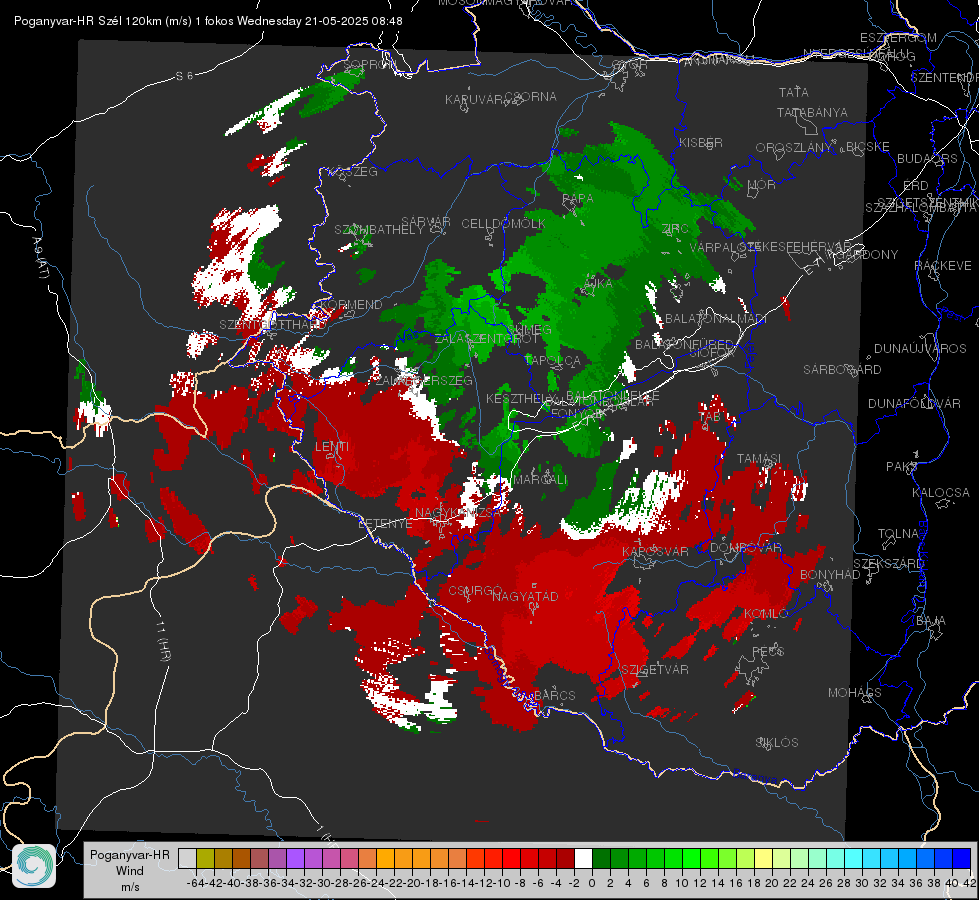Click the AJKA city label
The image size is (979, 900).
click(x=597, y=283)
